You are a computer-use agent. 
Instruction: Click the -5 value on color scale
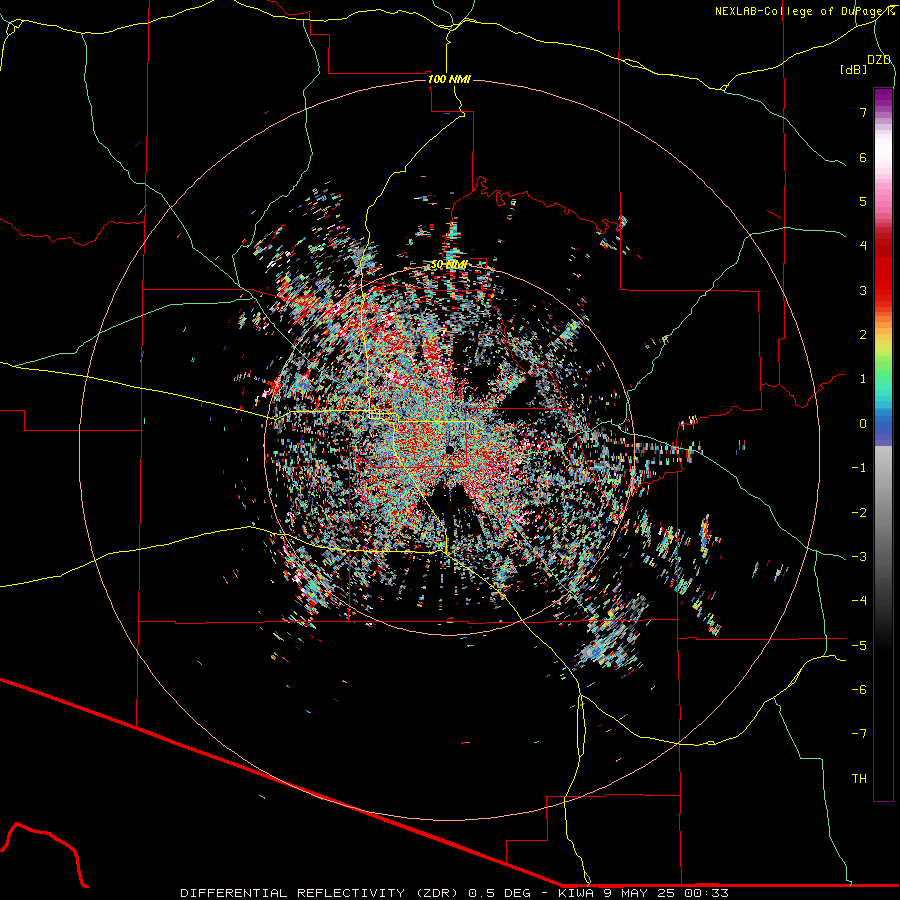859,645
